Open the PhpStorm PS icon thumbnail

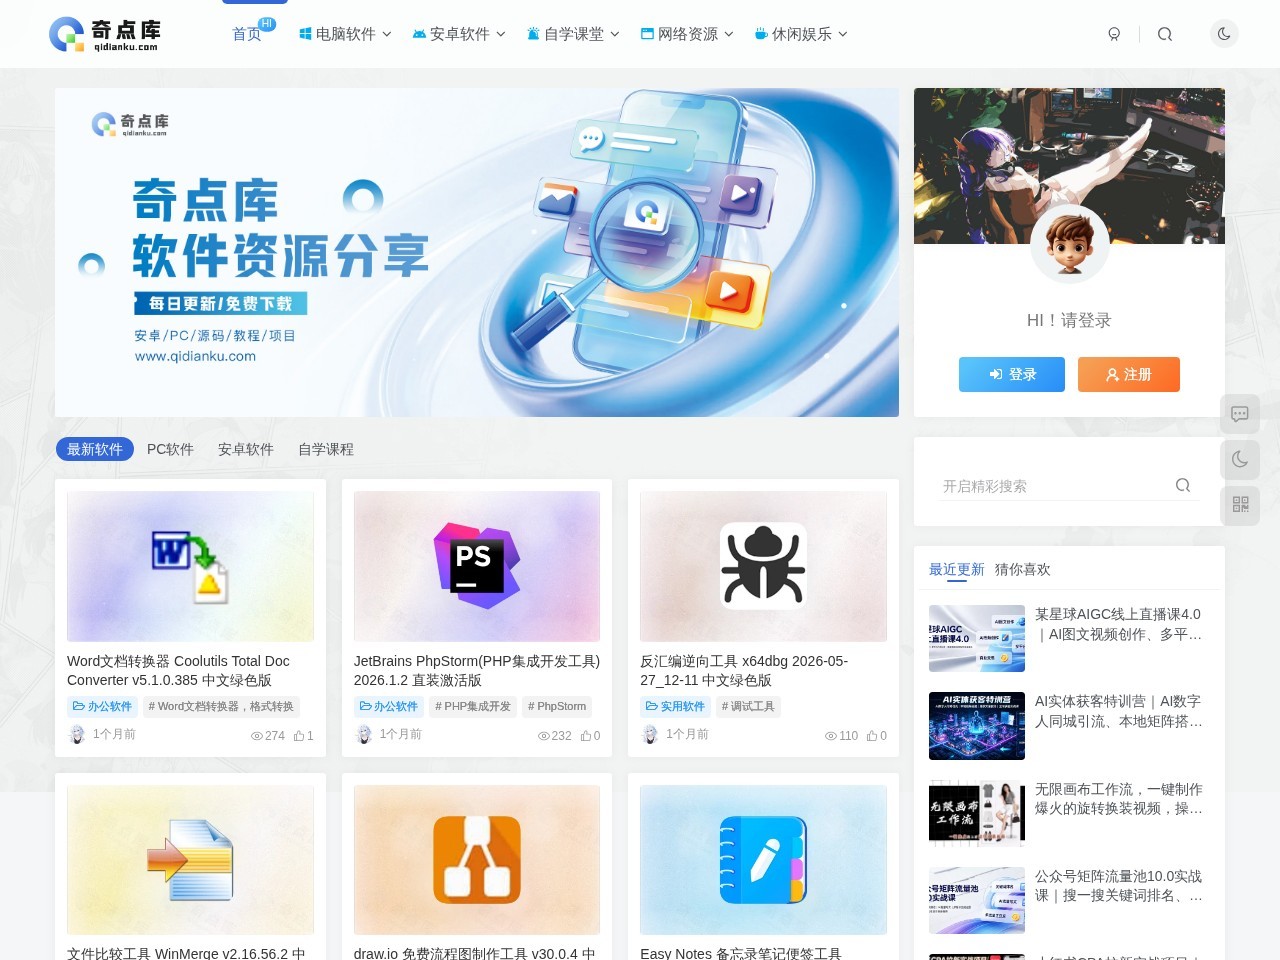[477, 566]
